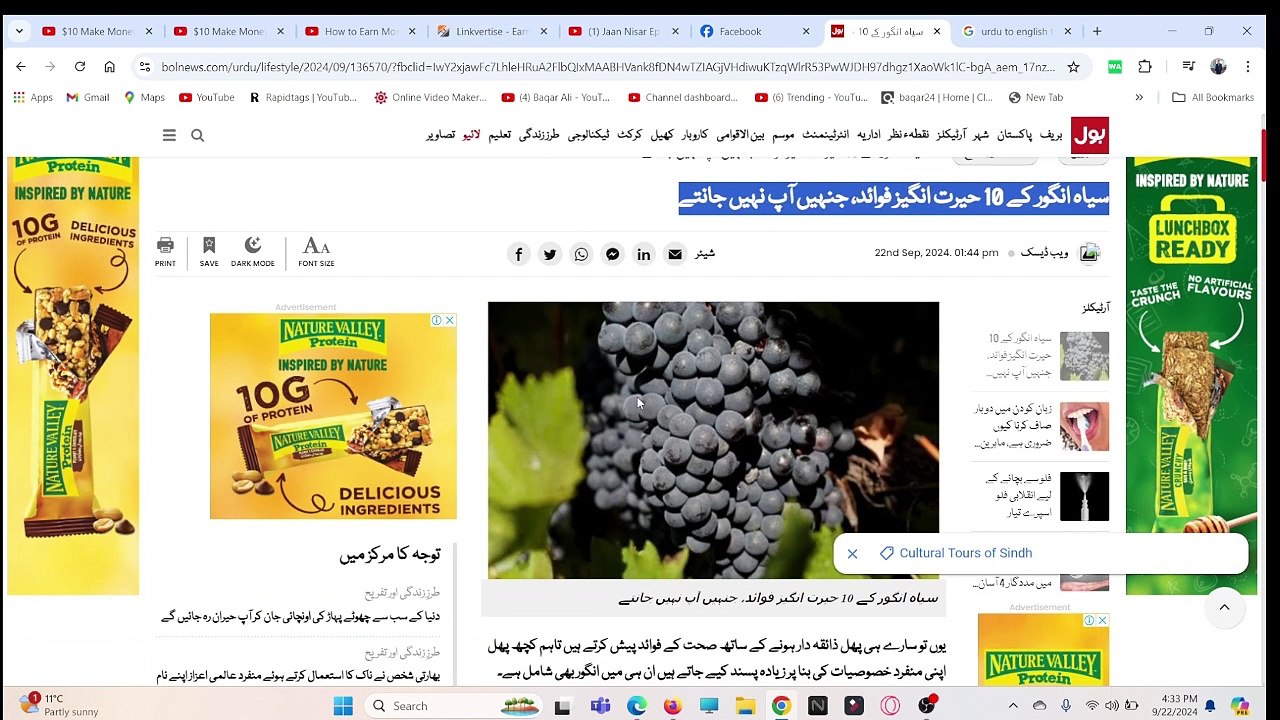Viewport: 1280px width, 720px height.
Task: Go back using the browser back arrow
Action: click(x=21, y=67)
